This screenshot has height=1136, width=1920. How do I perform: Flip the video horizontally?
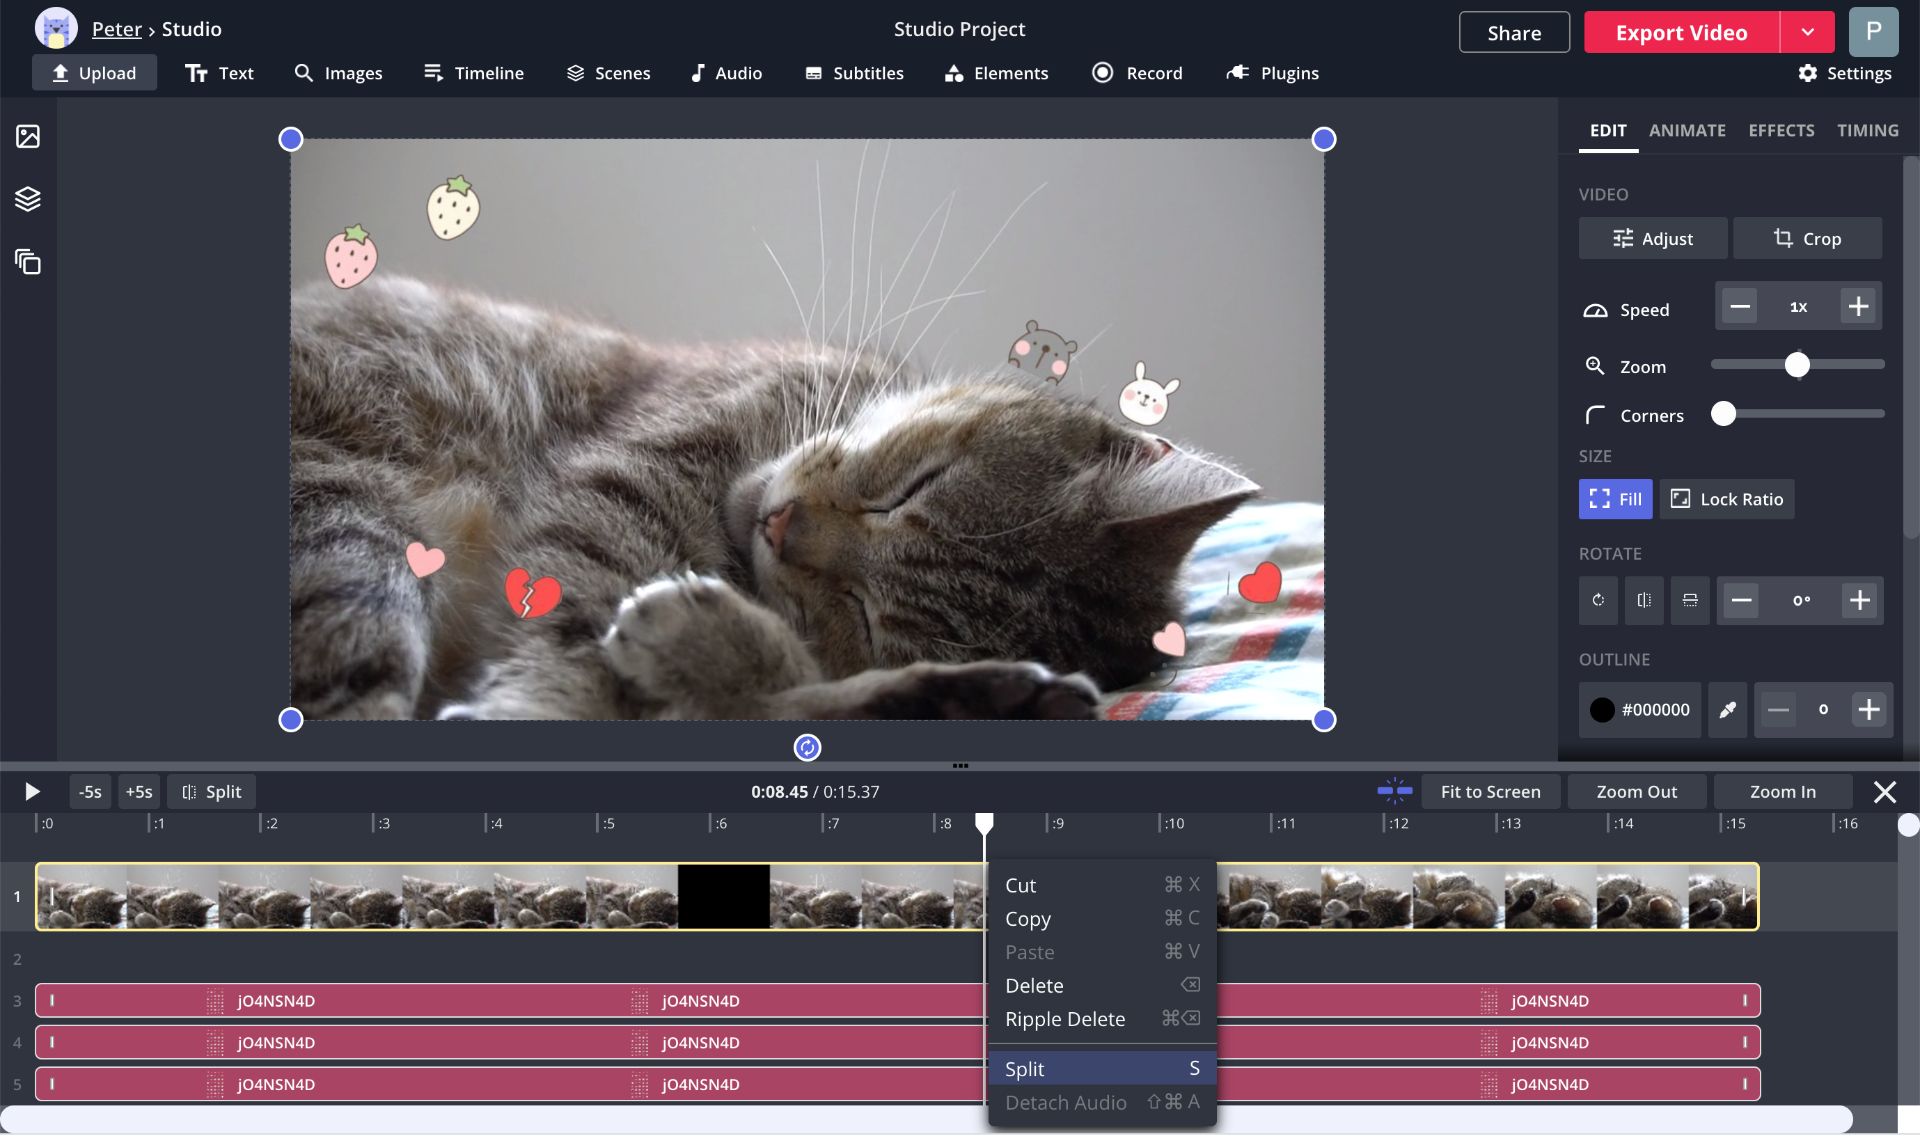click(x=1643, y=600)
